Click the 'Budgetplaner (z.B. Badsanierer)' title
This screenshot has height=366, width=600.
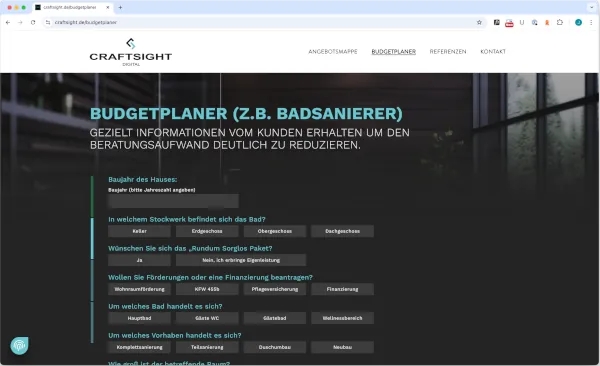pyautogui.click(x=246, y=114)
